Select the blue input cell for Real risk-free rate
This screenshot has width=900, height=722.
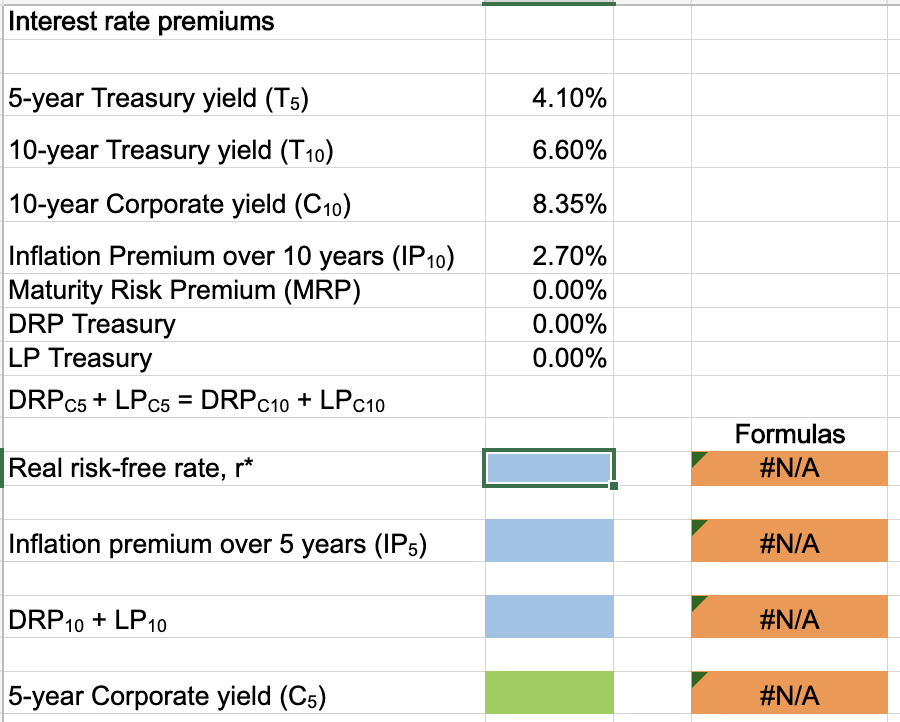[547, 467]
